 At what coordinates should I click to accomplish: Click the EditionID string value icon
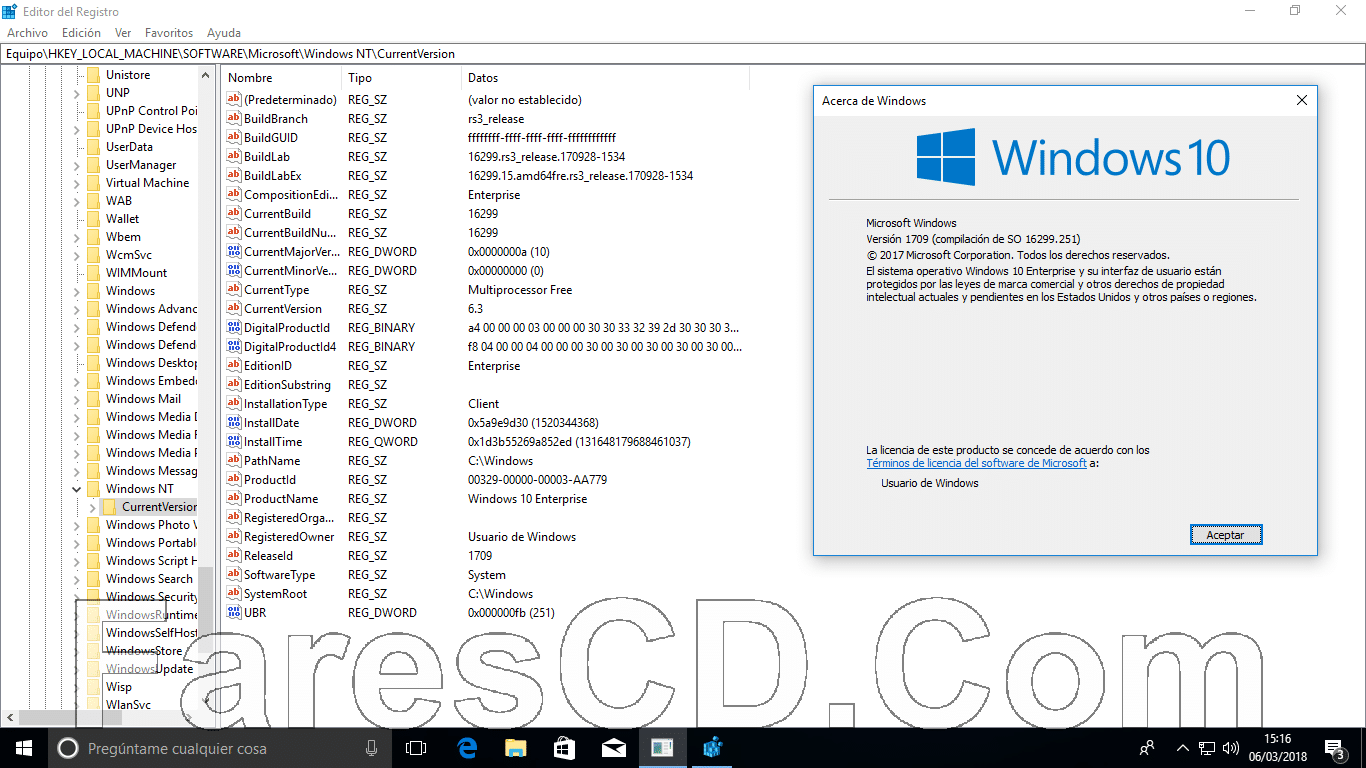click(x=234, y=365)
